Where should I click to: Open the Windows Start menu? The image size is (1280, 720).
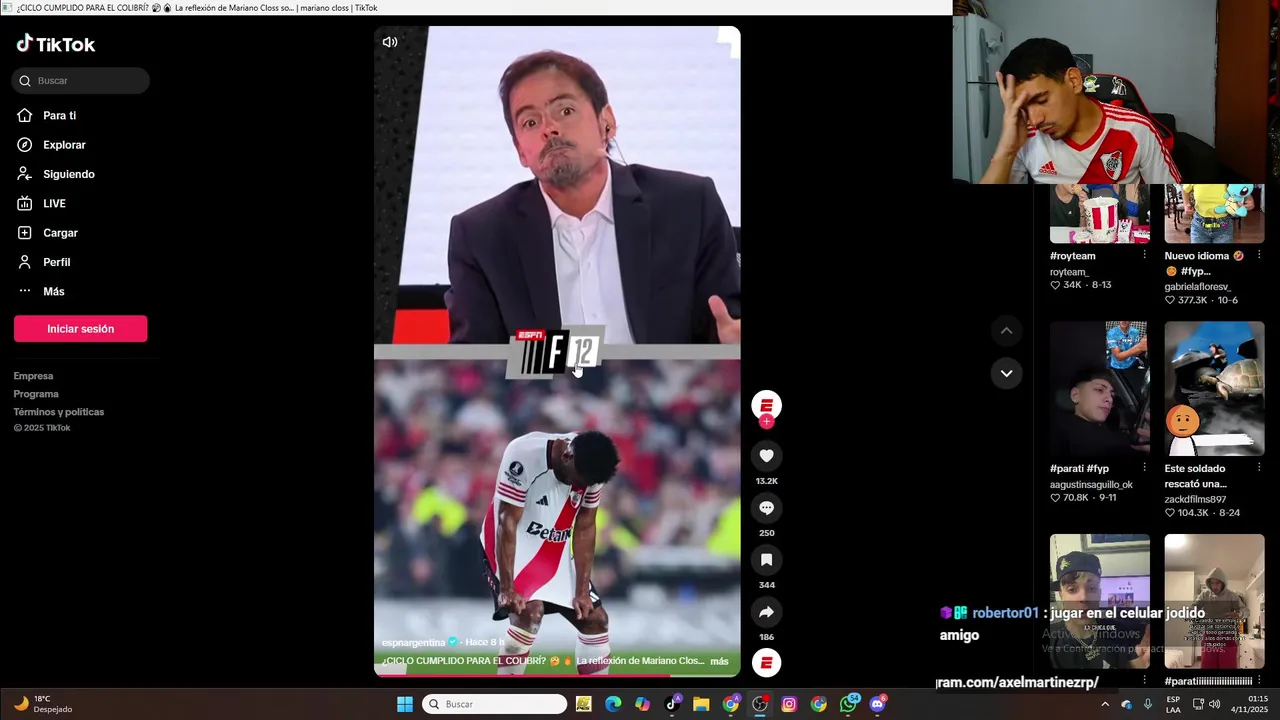tap(405, 704)
